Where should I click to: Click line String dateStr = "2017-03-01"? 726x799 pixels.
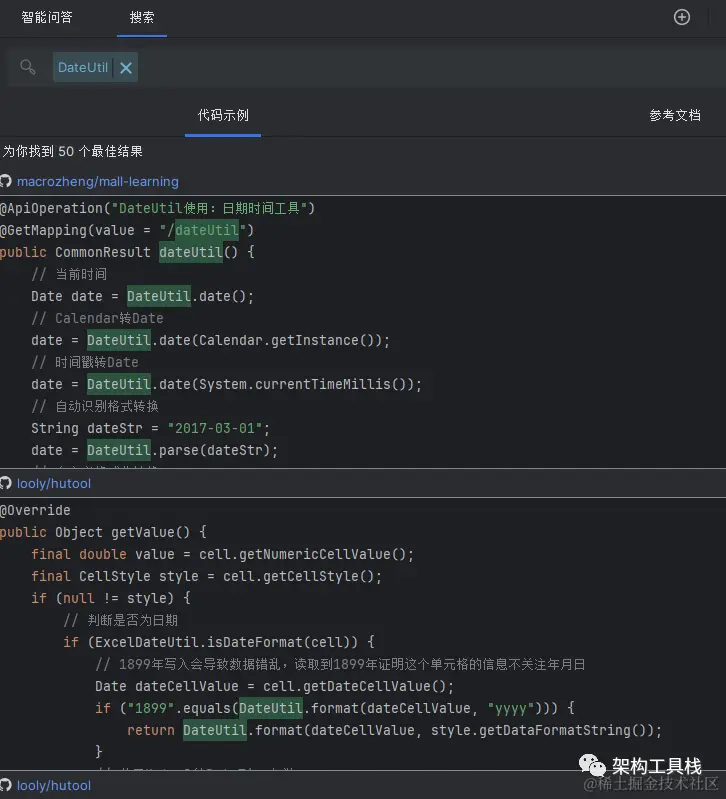pos(150,428)
